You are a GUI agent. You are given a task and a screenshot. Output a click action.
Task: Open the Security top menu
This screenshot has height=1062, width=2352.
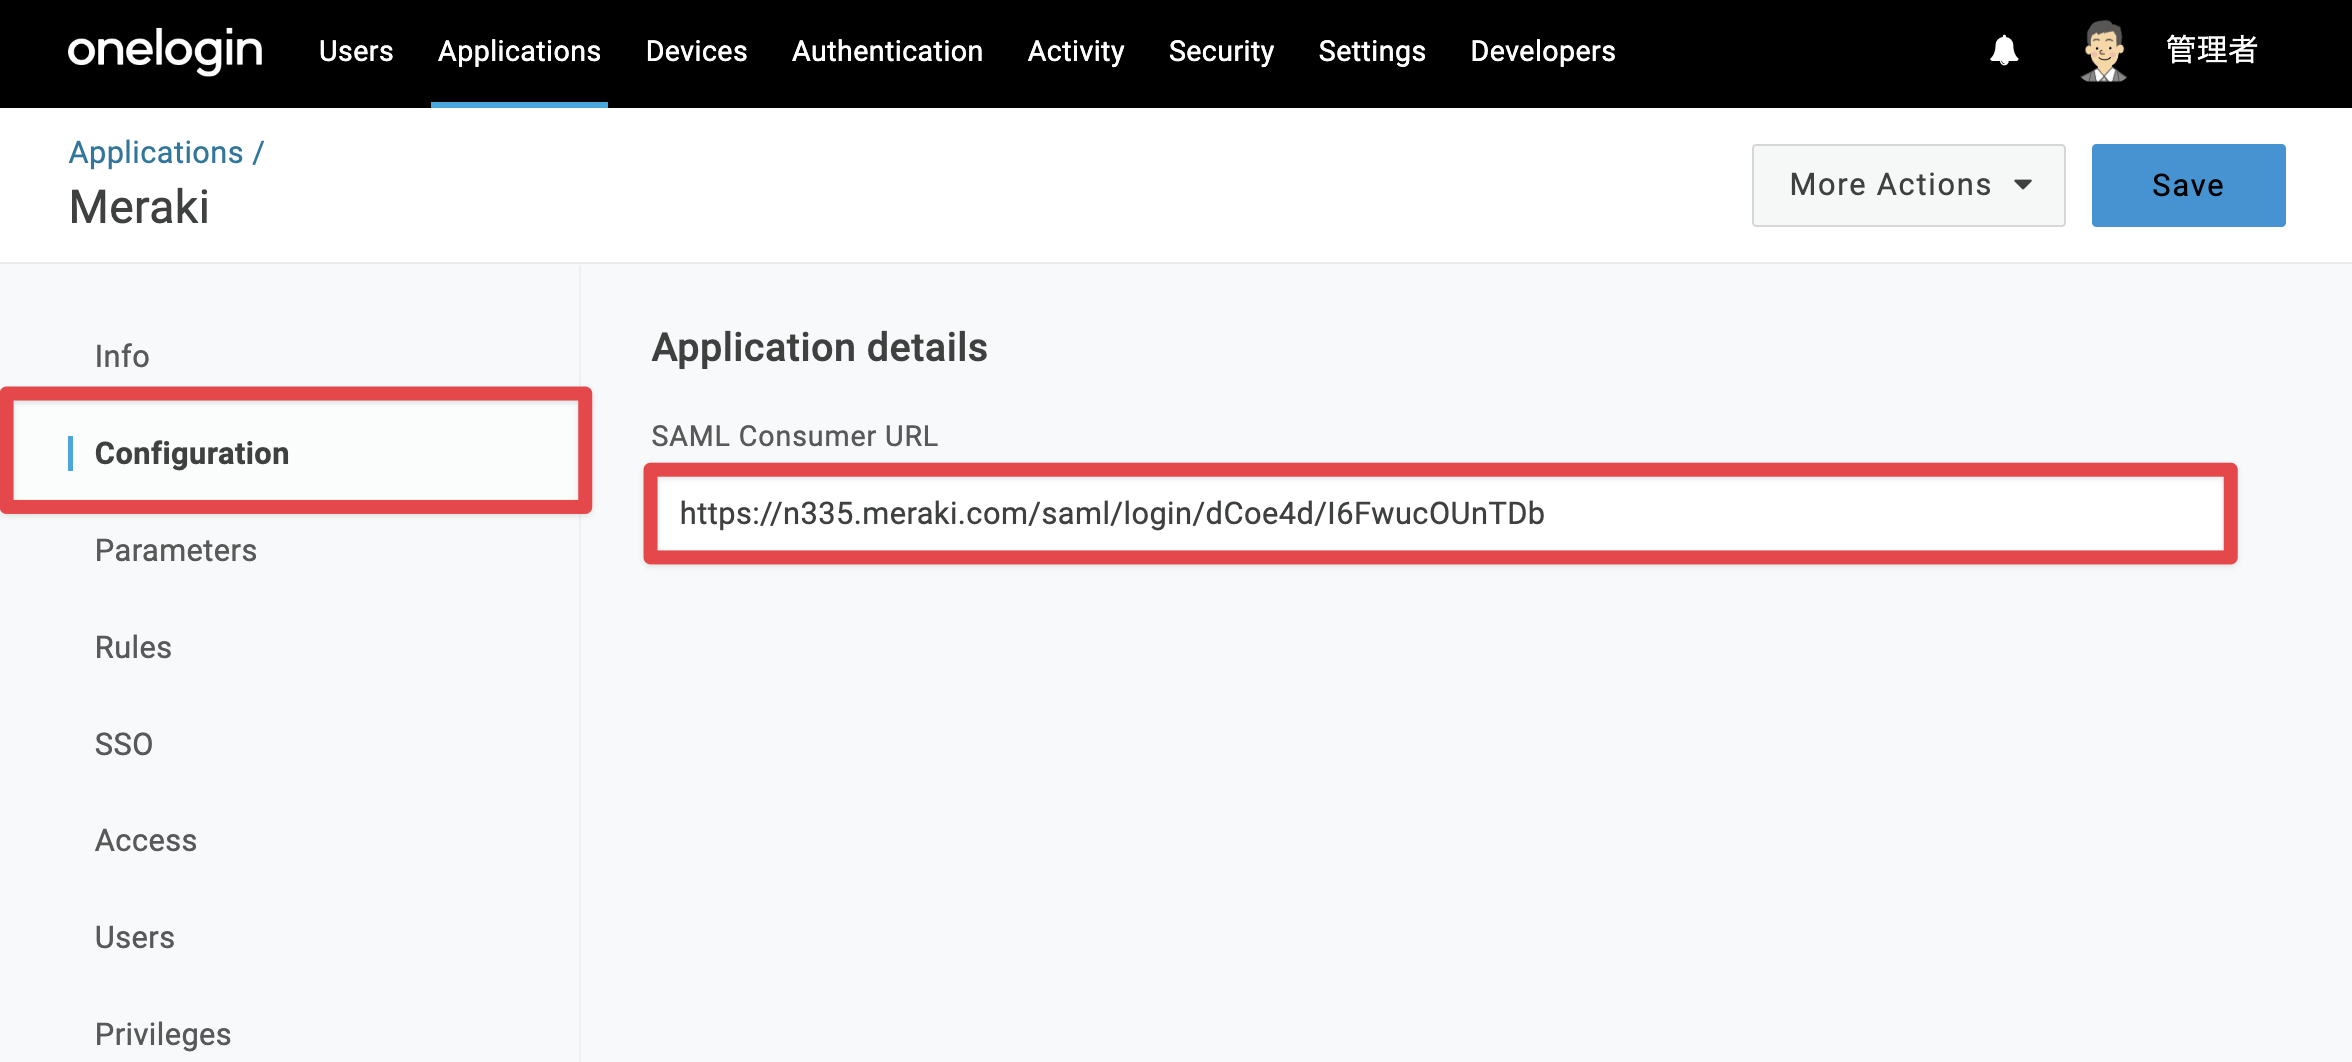point(1221,51)
